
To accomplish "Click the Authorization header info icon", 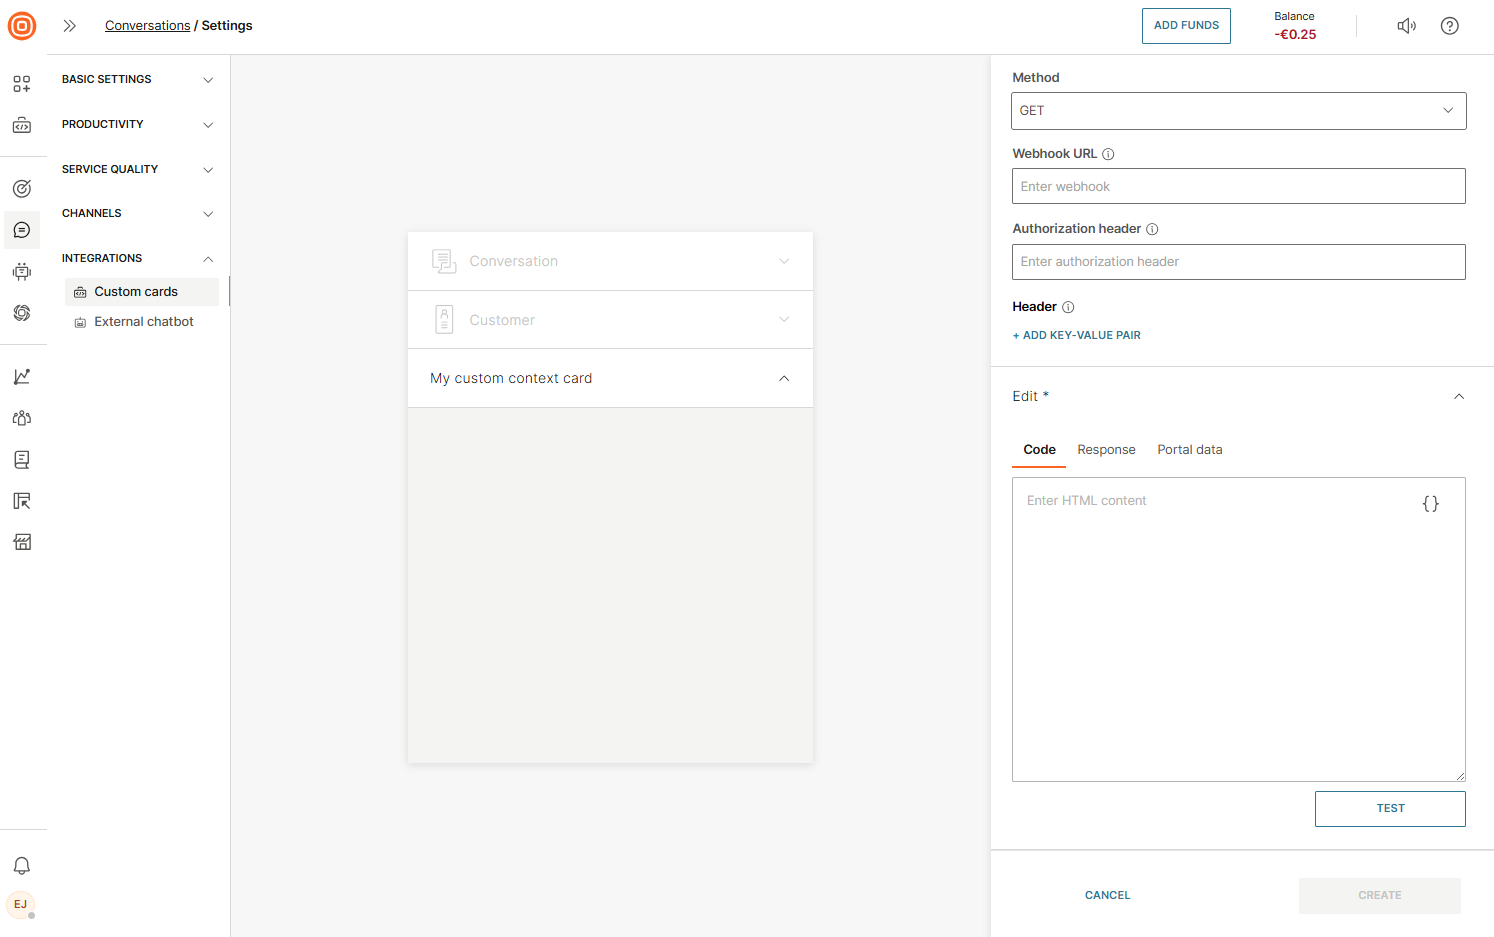I will (x=1152, y=229).
